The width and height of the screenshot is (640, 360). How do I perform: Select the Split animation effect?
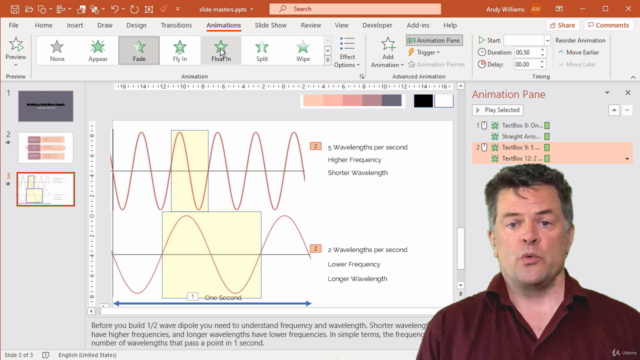pos(262,51)
